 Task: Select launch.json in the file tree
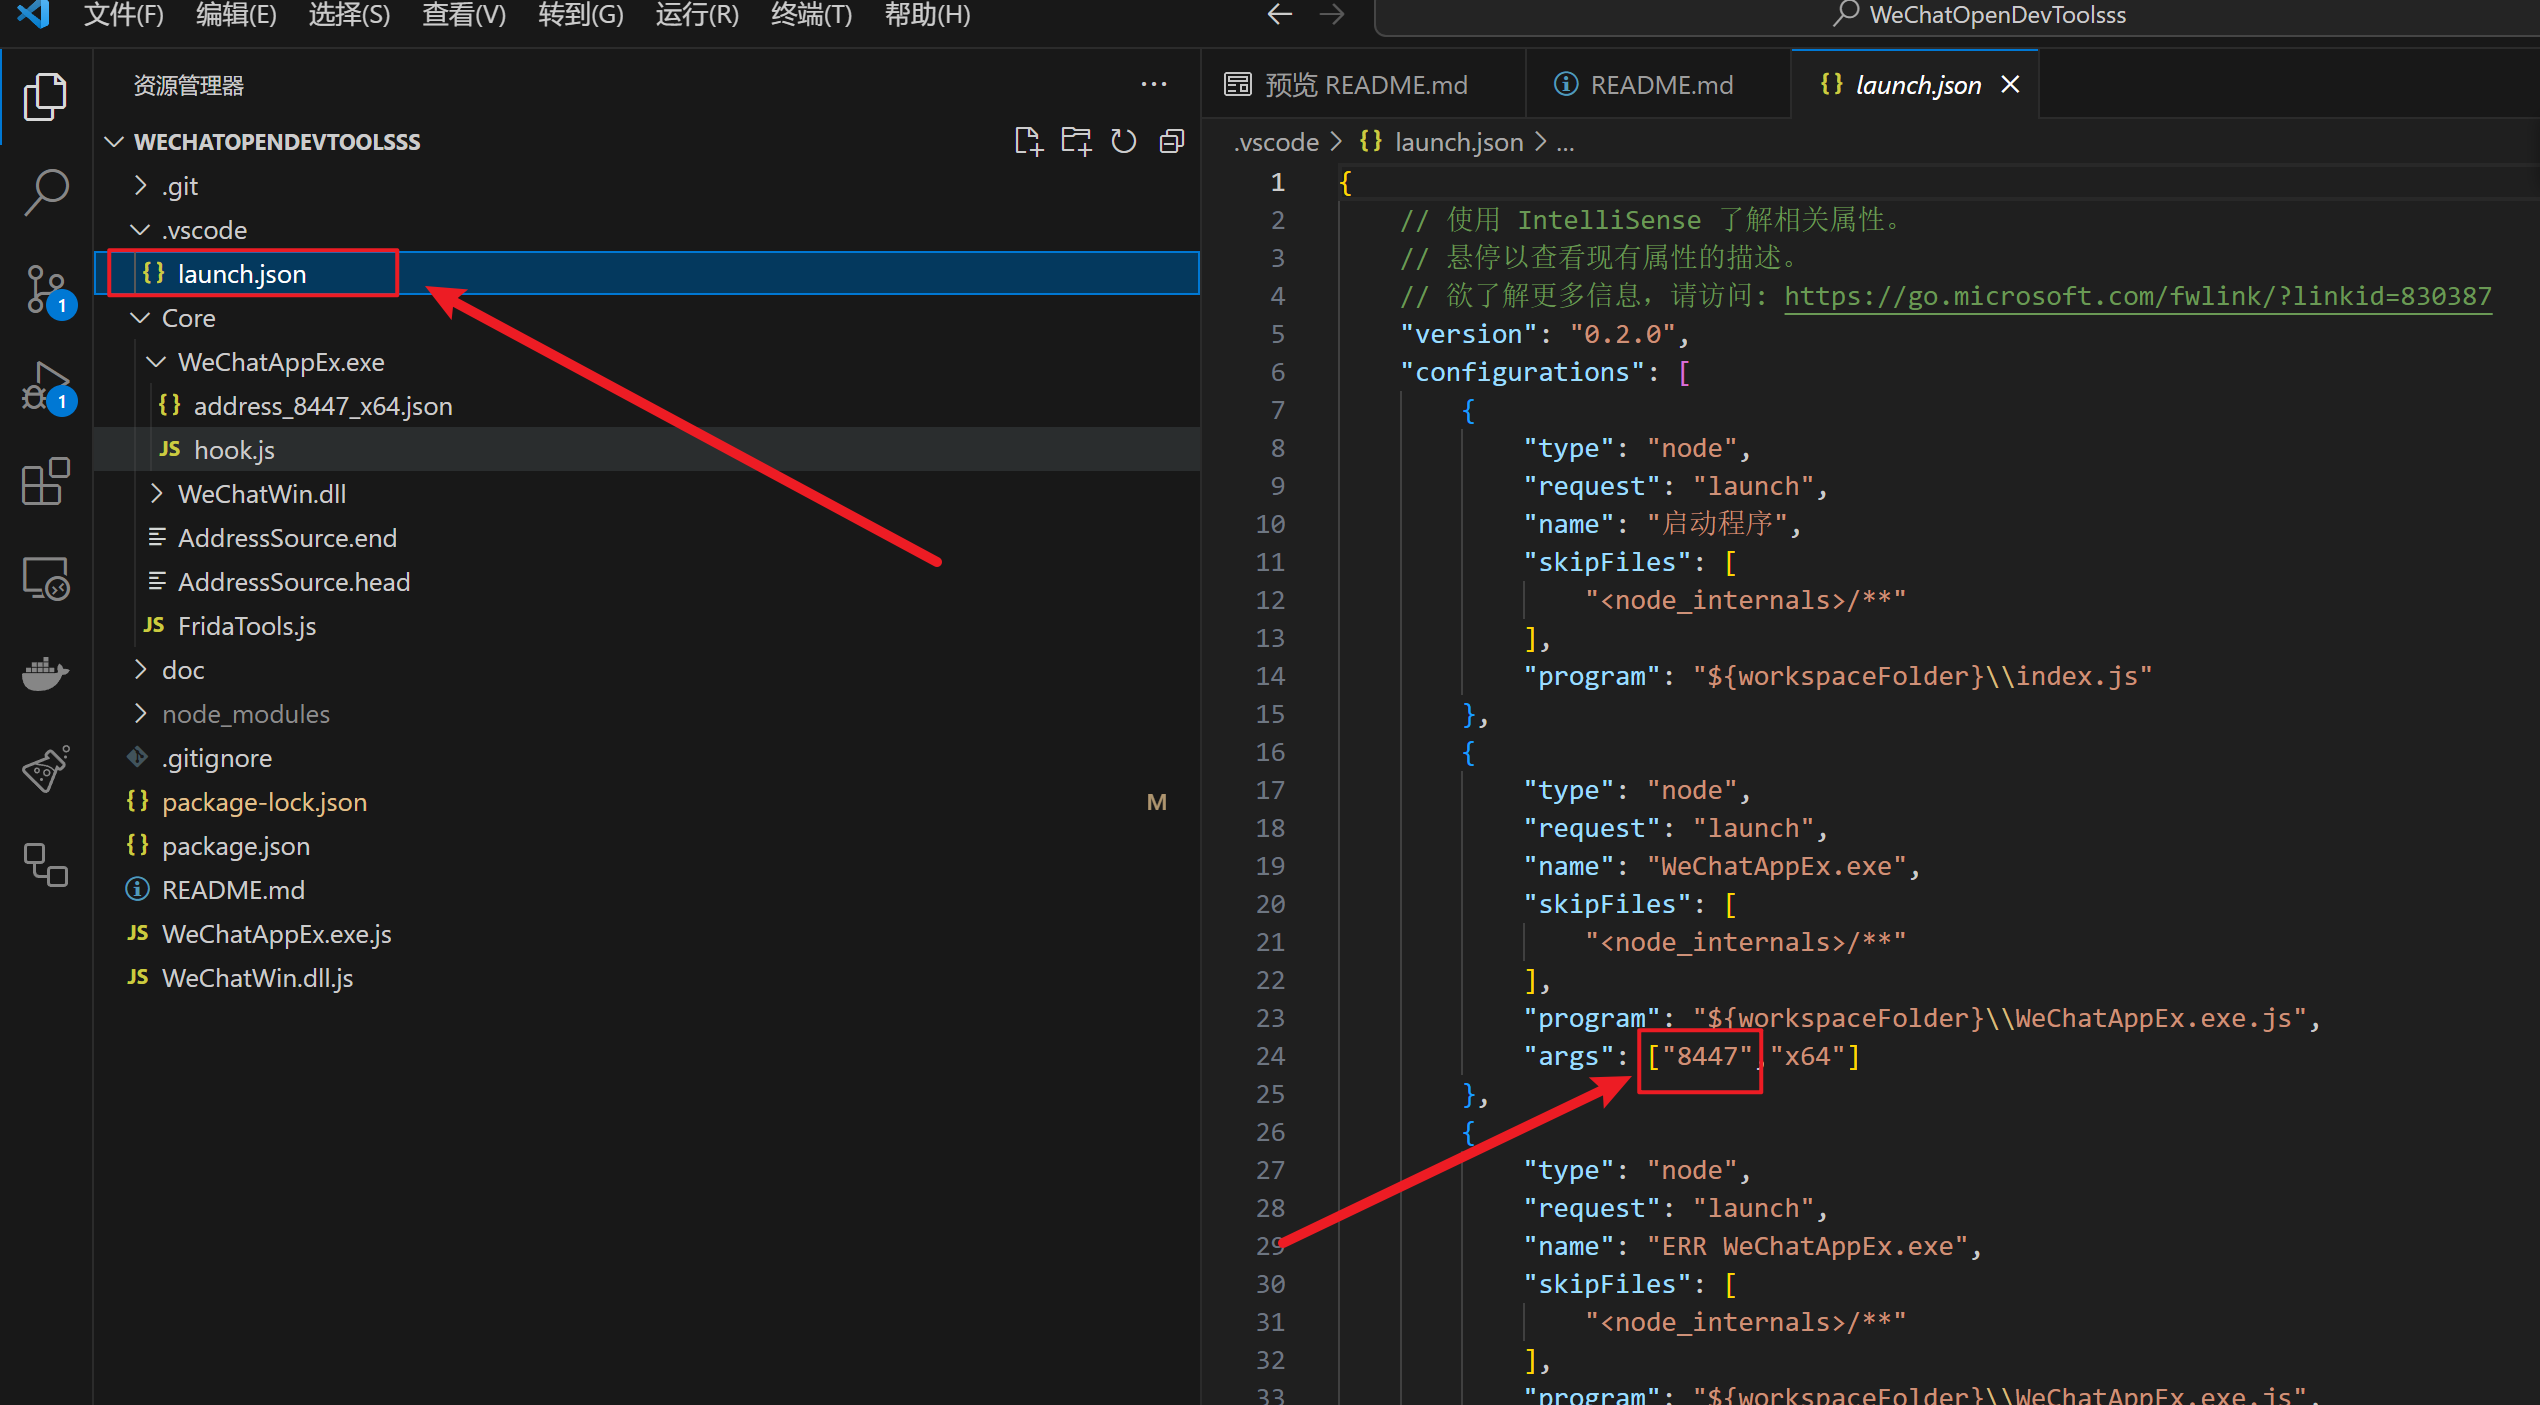648,274
